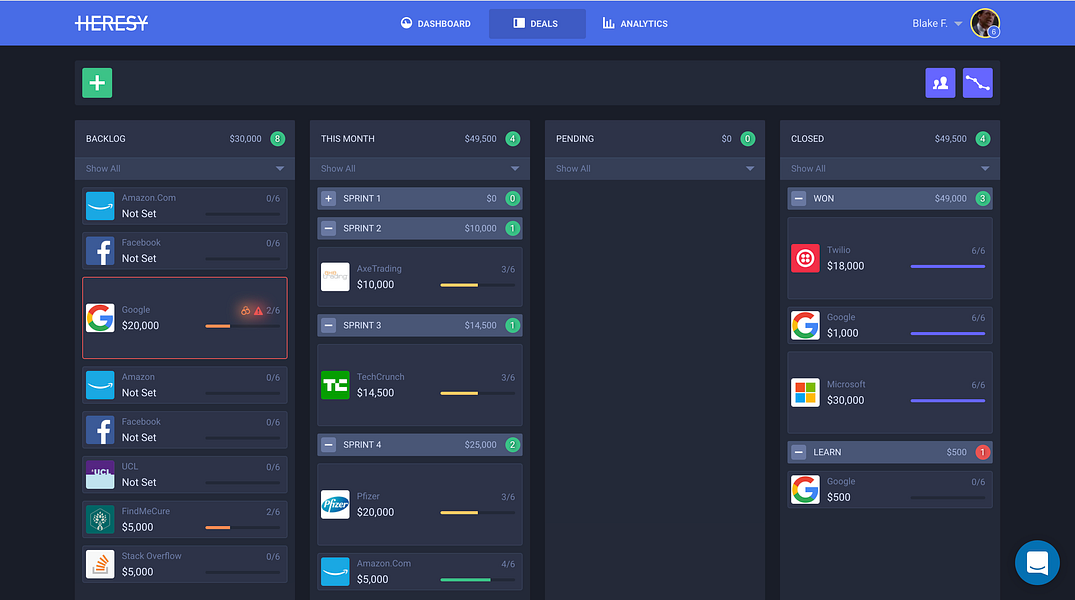Go to the Deals tab
The image size is (1075, 600).
tap(537, 23)
